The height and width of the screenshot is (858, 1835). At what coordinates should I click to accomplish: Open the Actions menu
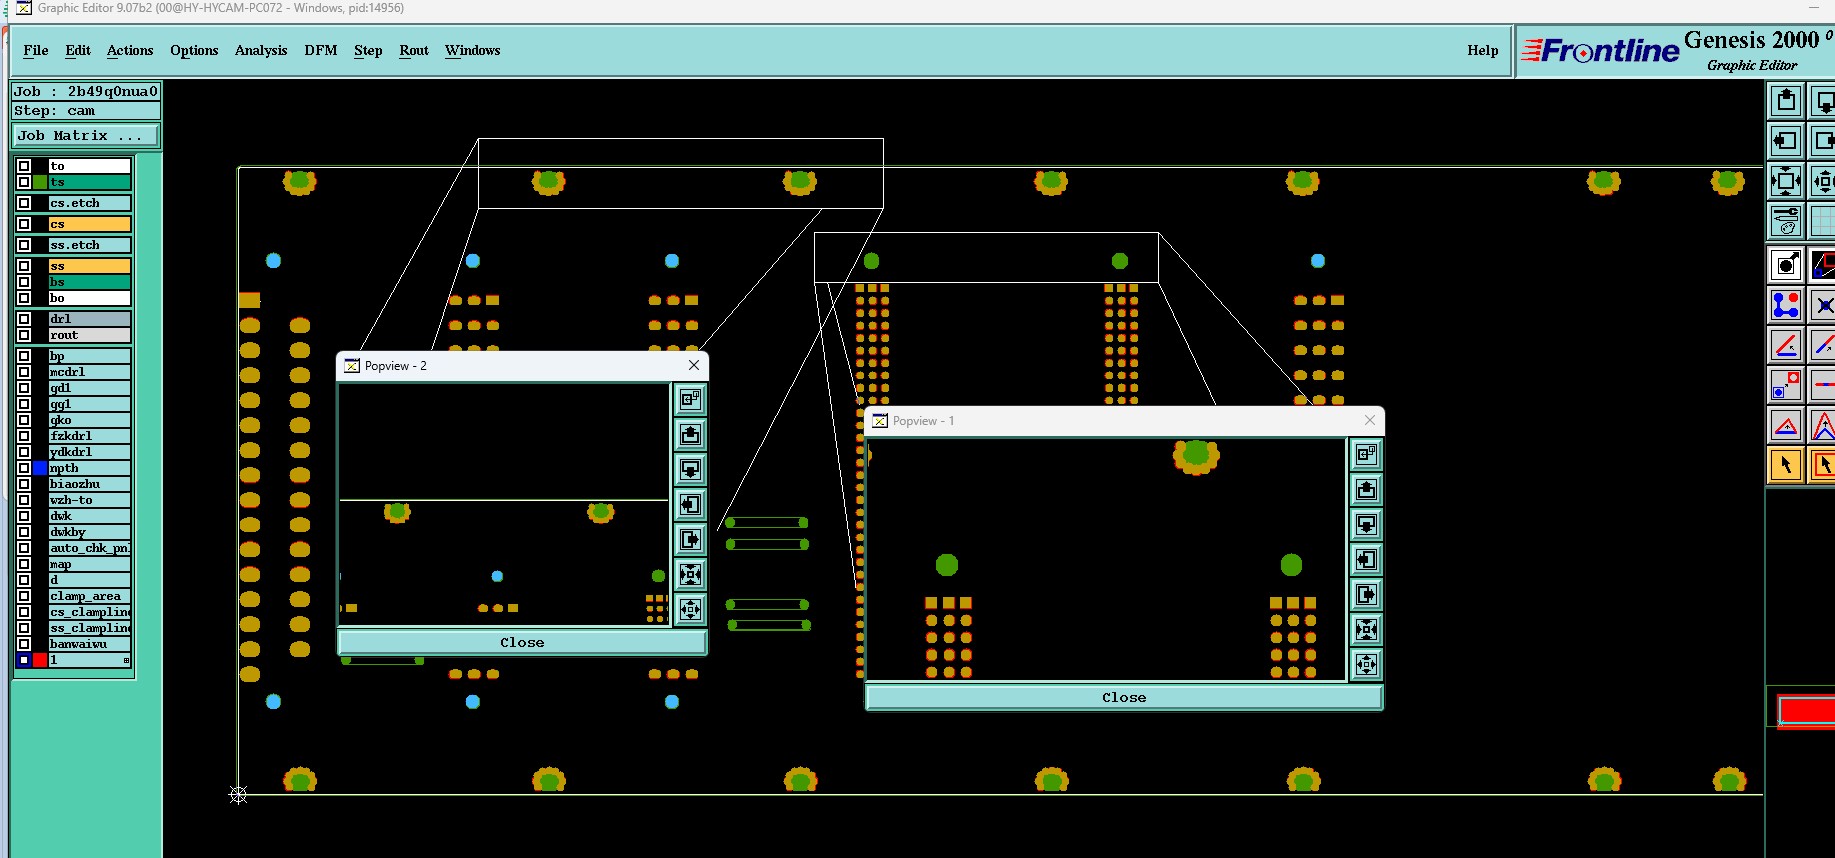coord(130,50)
